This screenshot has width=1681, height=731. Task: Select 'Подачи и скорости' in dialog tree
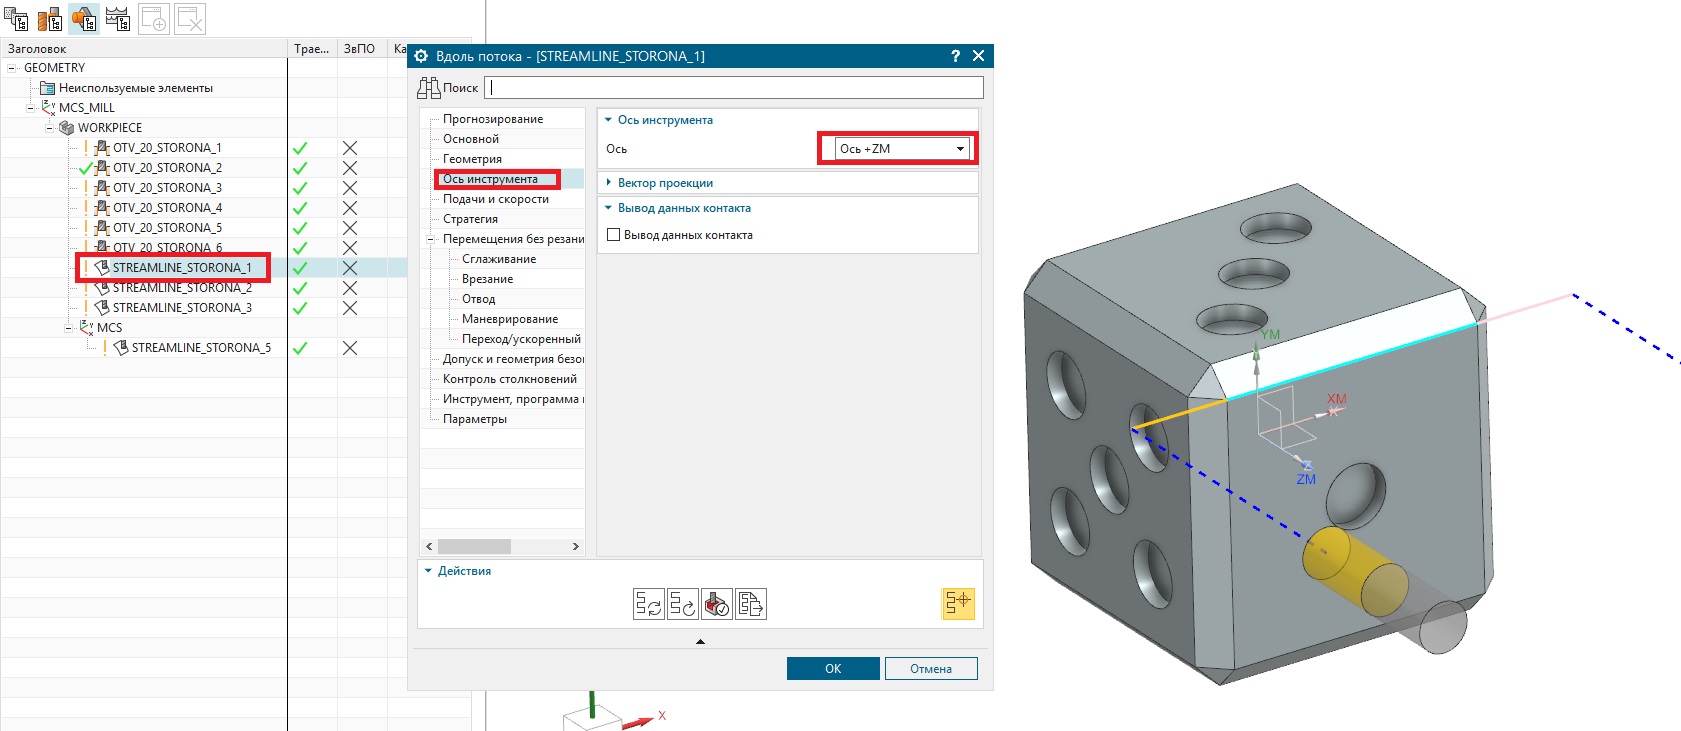coord(496,199)
